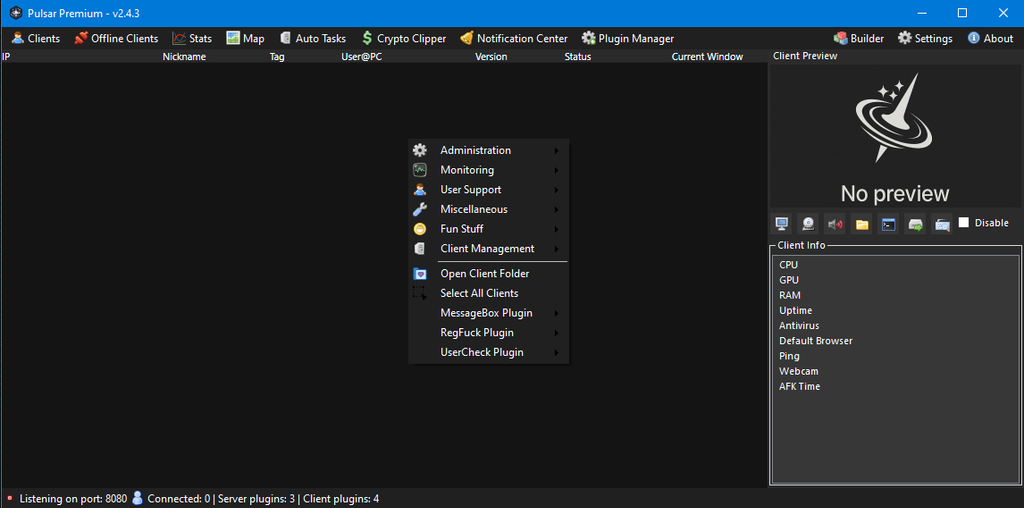Open the Clients tab in the toolbar

pos(36,39)
